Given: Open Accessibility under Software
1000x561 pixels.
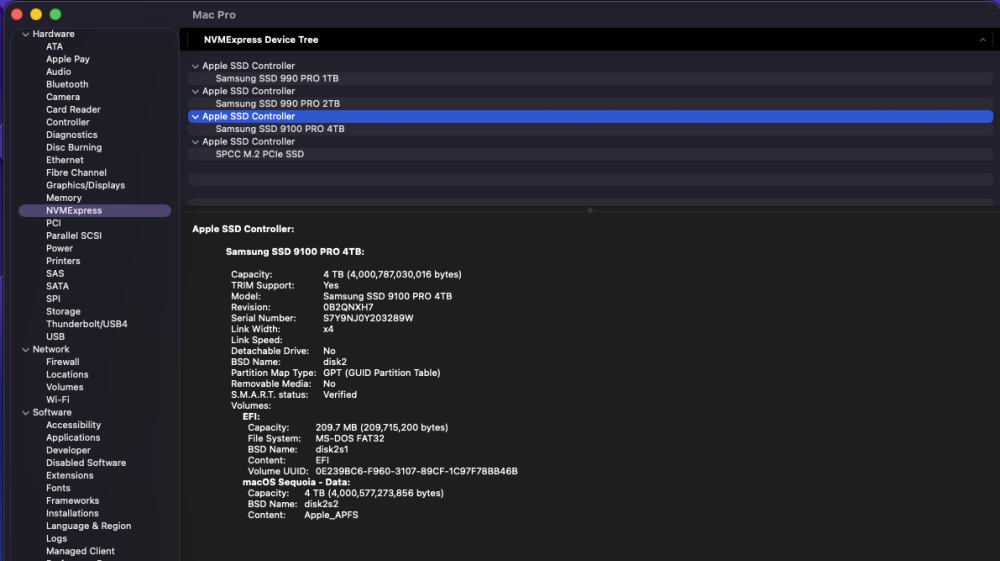Looking at the screenshot, I should pos(73,425).
